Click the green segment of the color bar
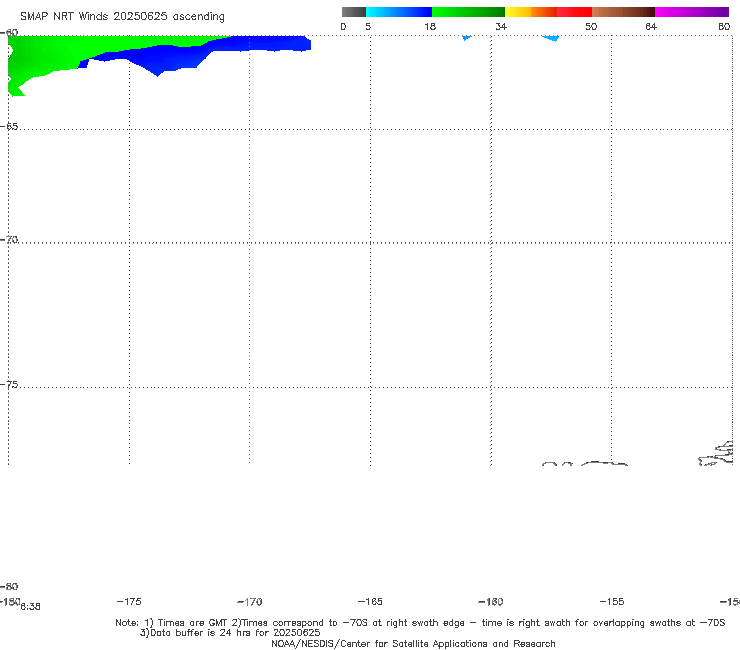 coord(468,12)
